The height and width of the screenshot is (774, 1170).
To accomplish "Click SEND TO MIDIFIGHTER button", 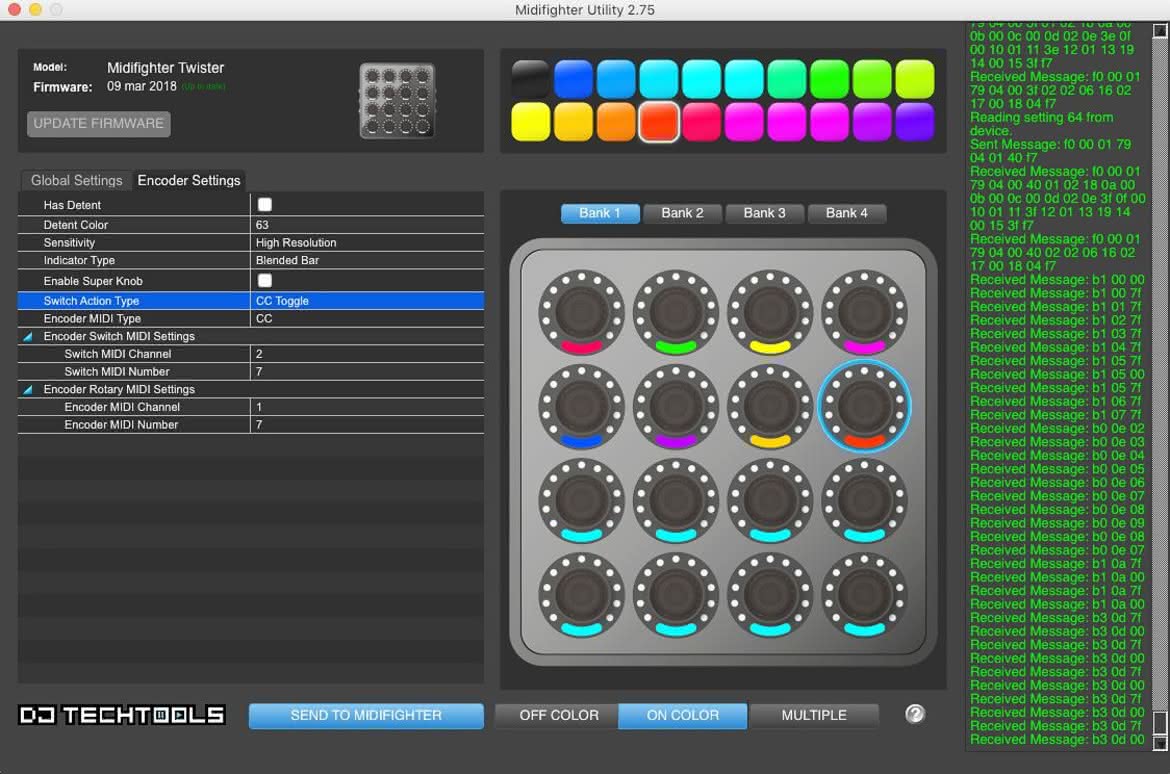I will coord(366,715).
